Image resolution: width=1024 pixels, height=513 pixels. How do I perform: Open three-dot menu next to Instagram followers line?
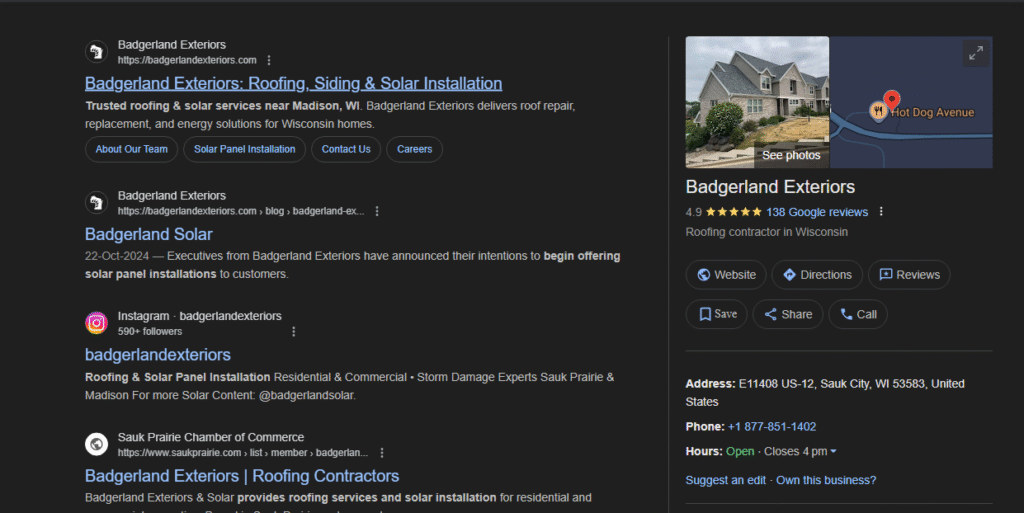coord(293,332)
